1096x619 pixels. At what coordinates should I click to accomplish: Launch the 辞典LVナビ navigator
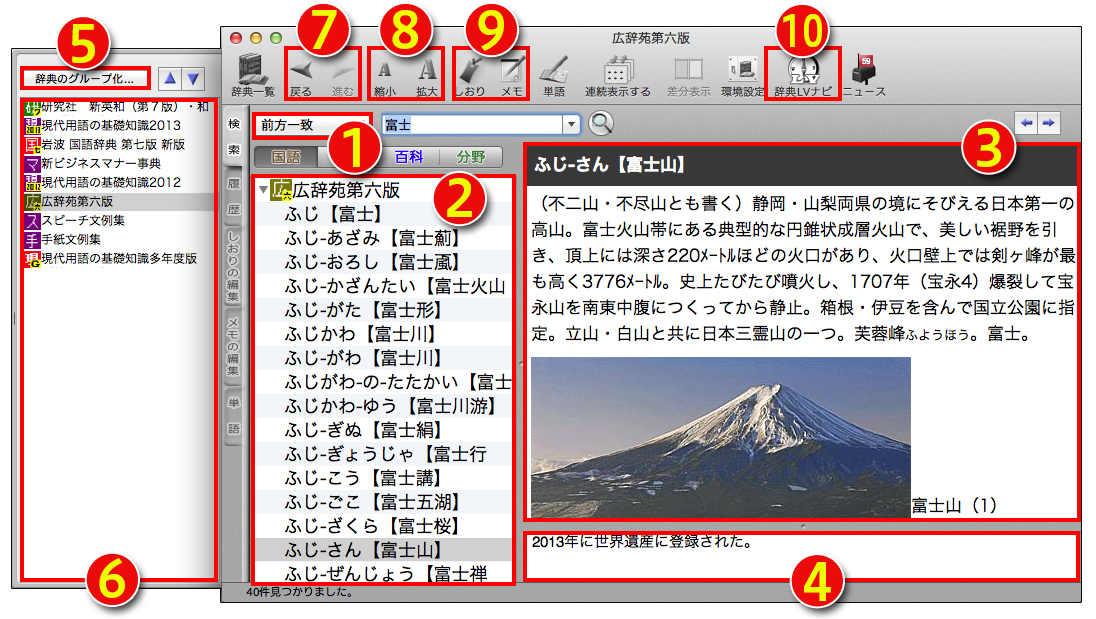[x=802, y=75]
